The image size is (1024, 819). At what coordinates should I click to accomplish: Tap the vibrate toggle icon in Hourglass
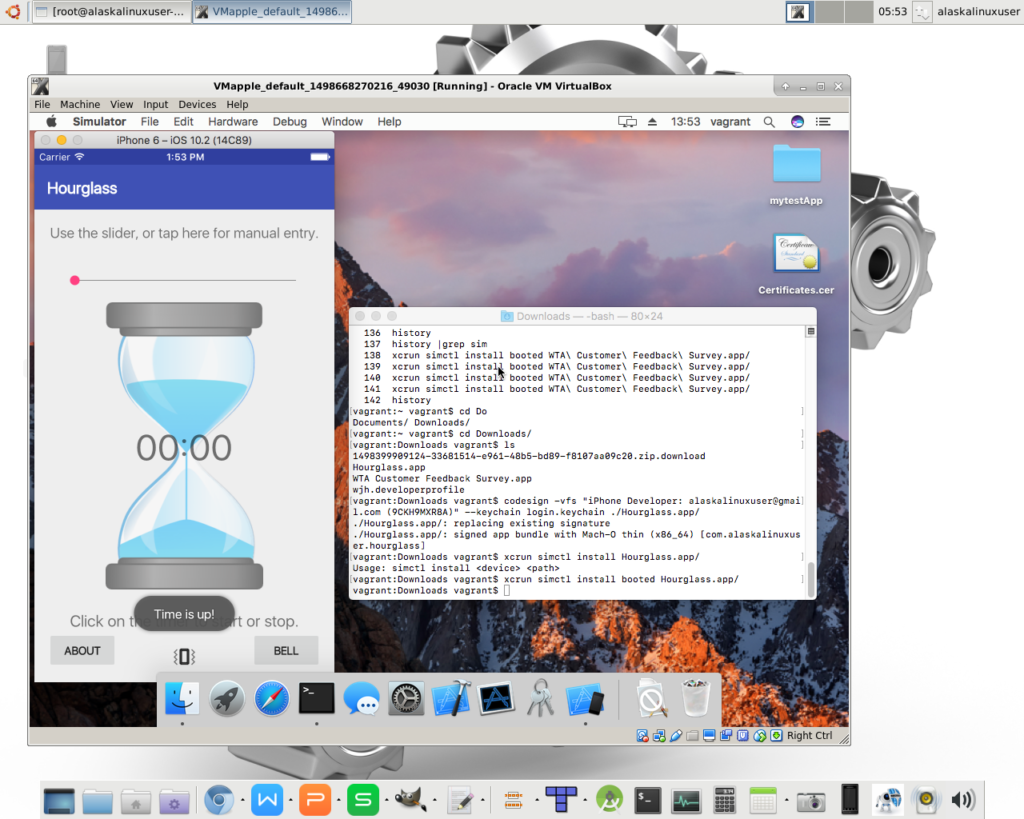point(184,656)
